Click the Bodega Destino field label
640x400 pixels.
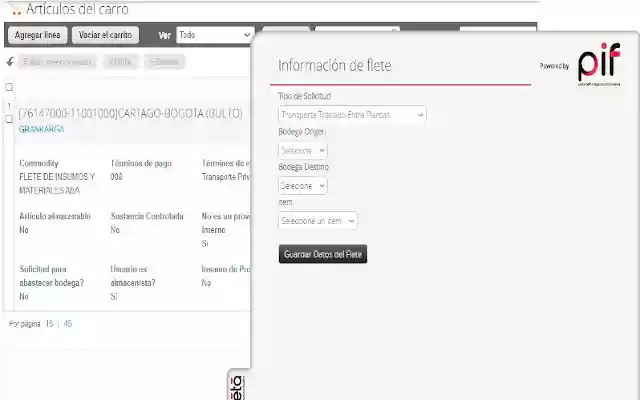[x=303, y=167]
